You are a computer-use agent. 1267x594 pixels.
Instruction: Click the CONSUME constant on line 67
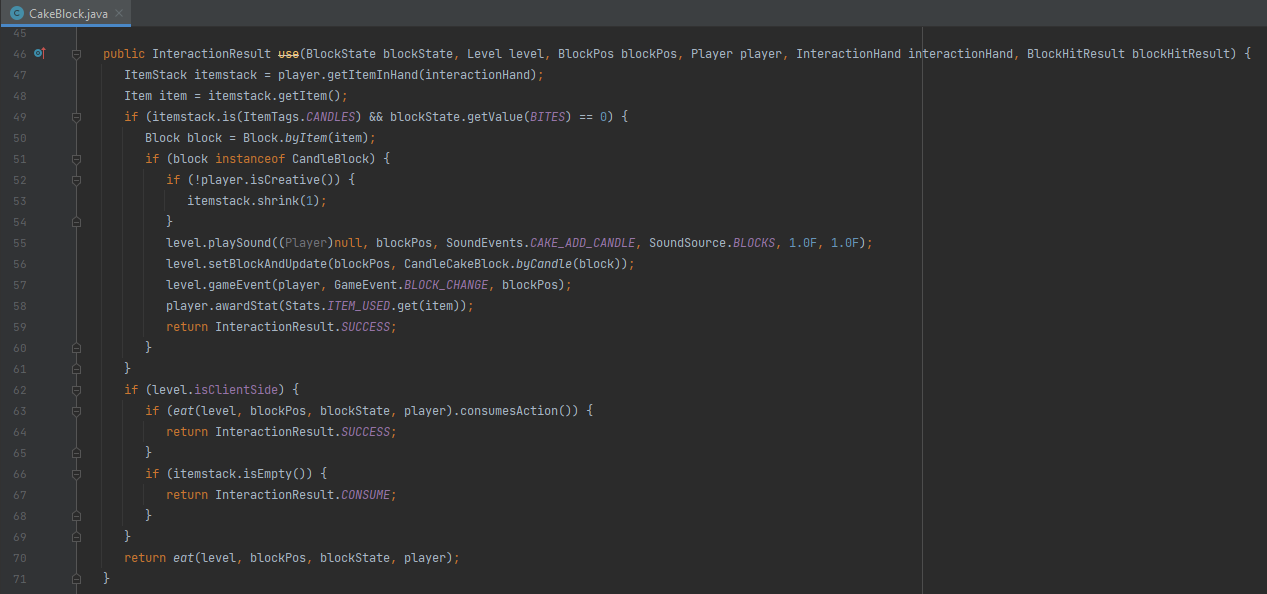point(369,495)
